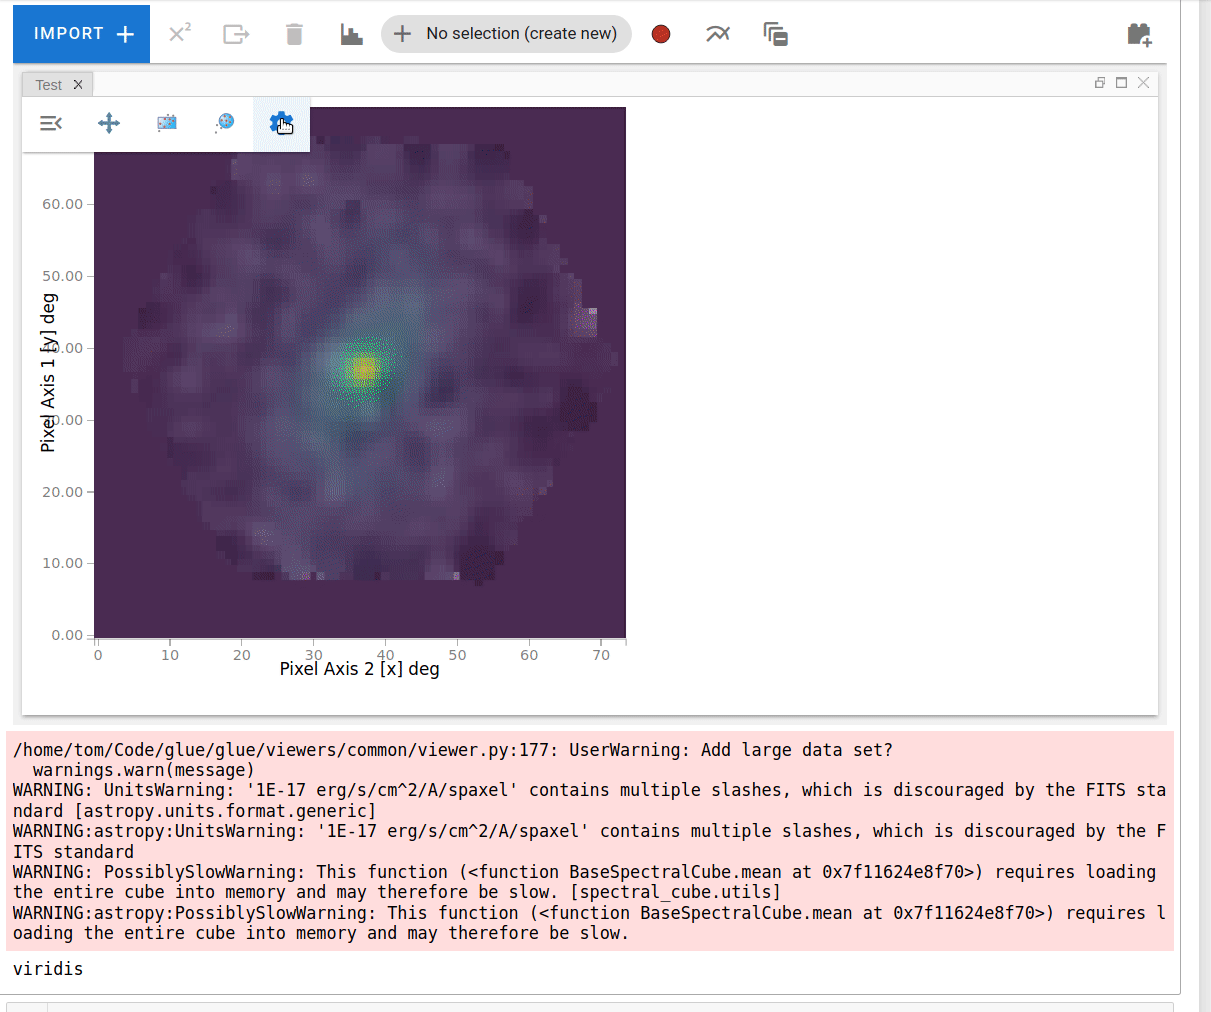Click the maximize icon of the viewer panel

coord(1122,83)
